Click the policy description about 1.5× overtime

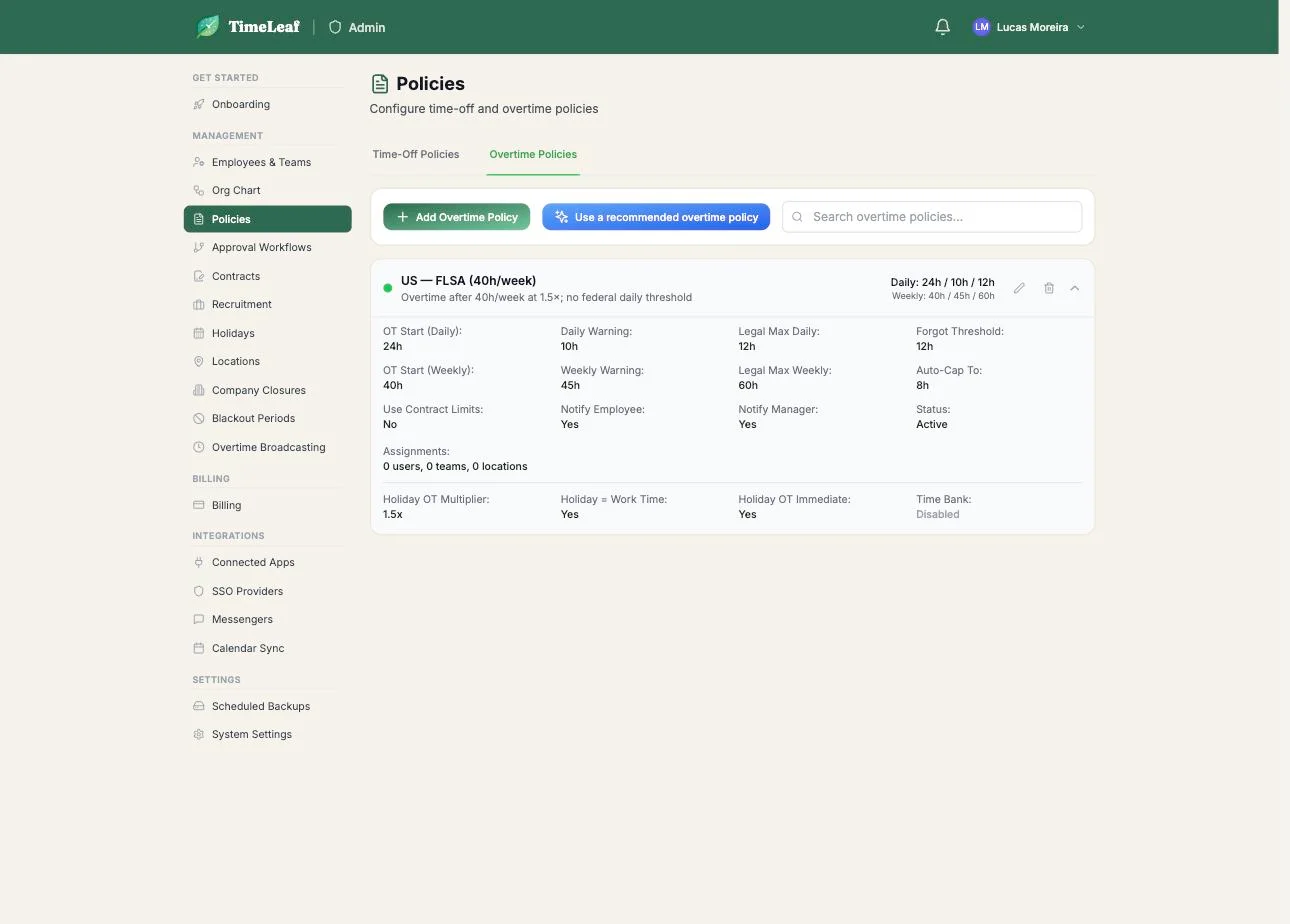546,297
